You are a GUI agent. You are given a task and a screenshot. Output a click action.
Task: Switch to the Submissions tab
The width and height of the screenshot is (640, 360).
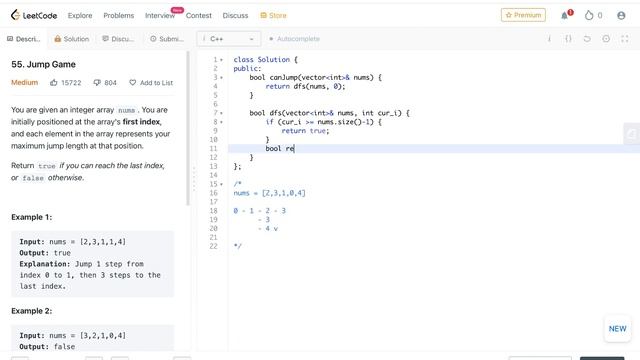click(167, 39)
